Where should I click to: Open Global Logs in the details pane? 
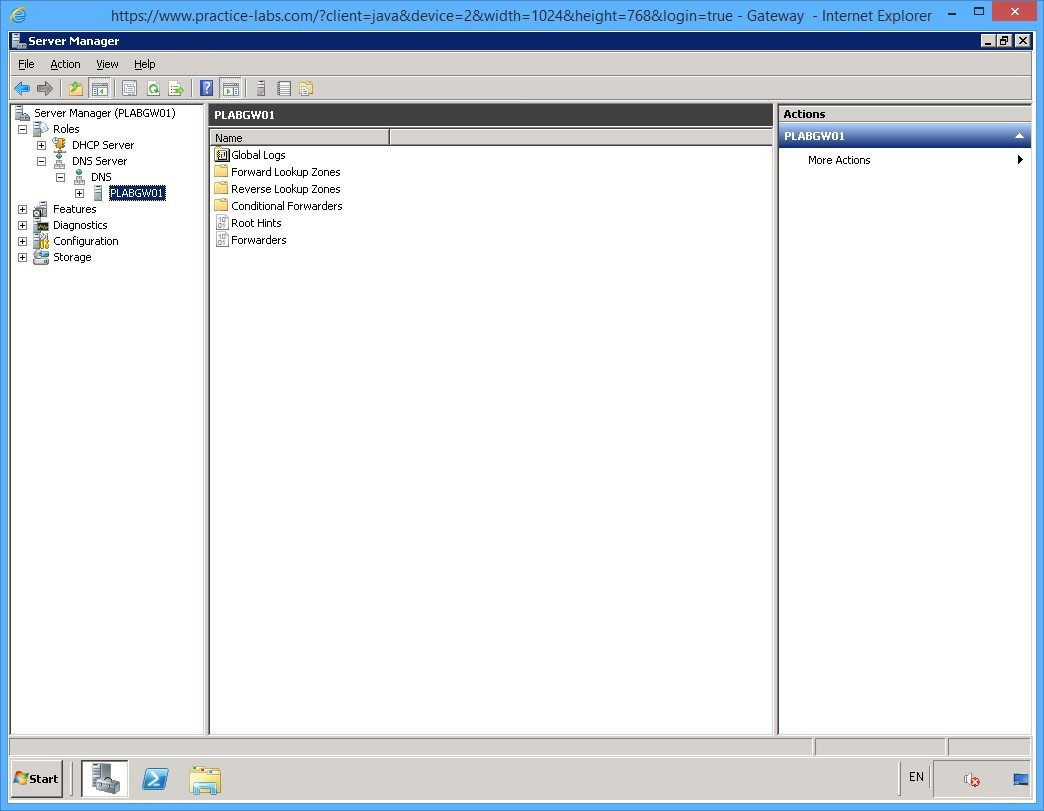[259, 154]
